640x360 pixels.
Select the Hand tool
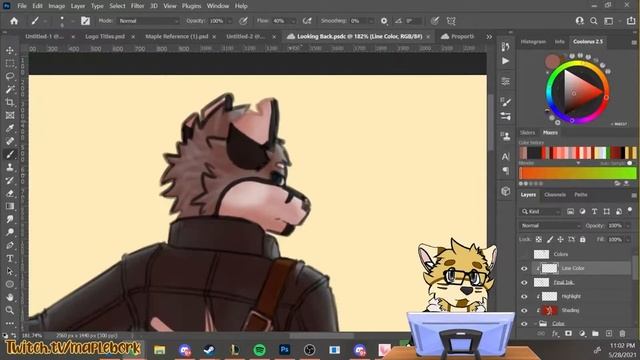coord(10,297)
